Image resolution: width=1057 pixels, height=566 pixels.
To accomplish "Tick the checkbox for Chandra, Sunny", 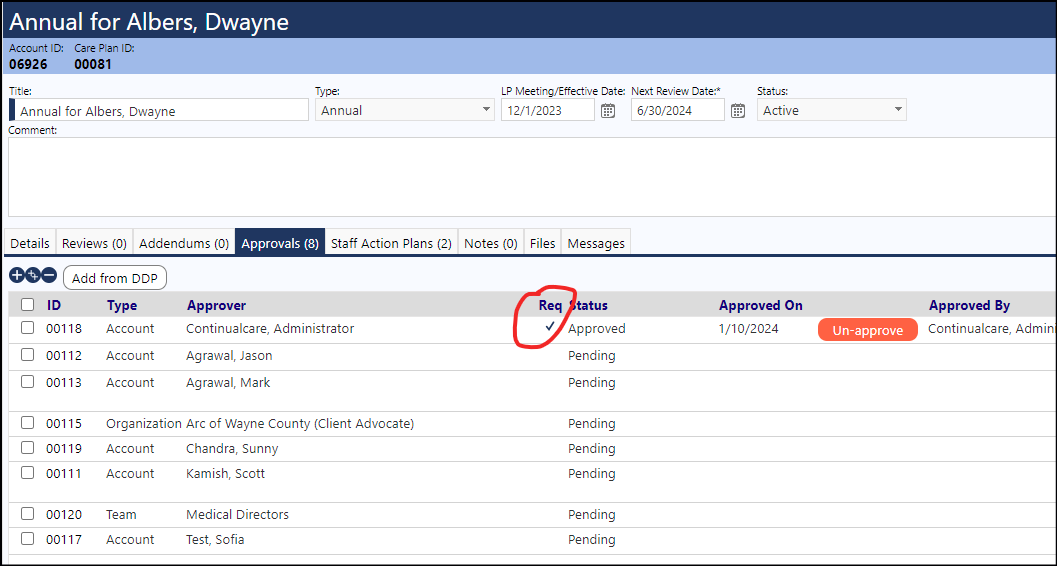I will point(27,448).
